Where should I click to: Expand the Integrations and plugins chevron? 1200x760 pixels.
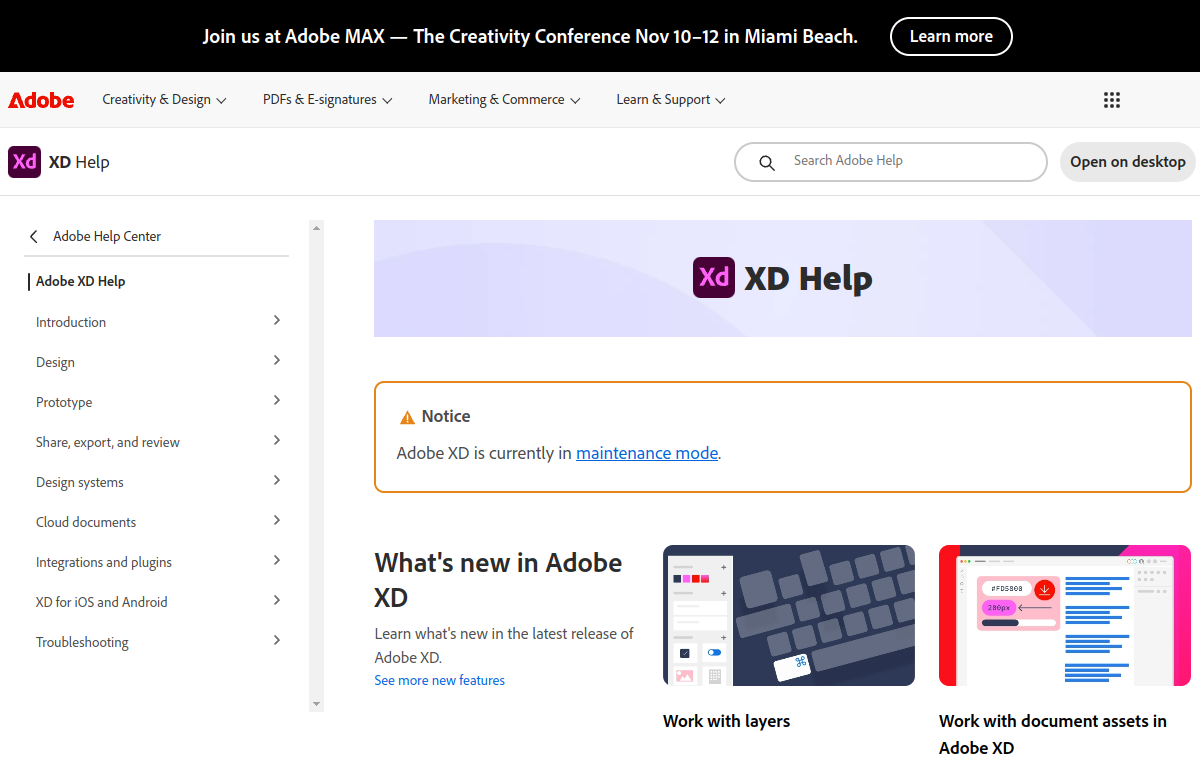277,560
